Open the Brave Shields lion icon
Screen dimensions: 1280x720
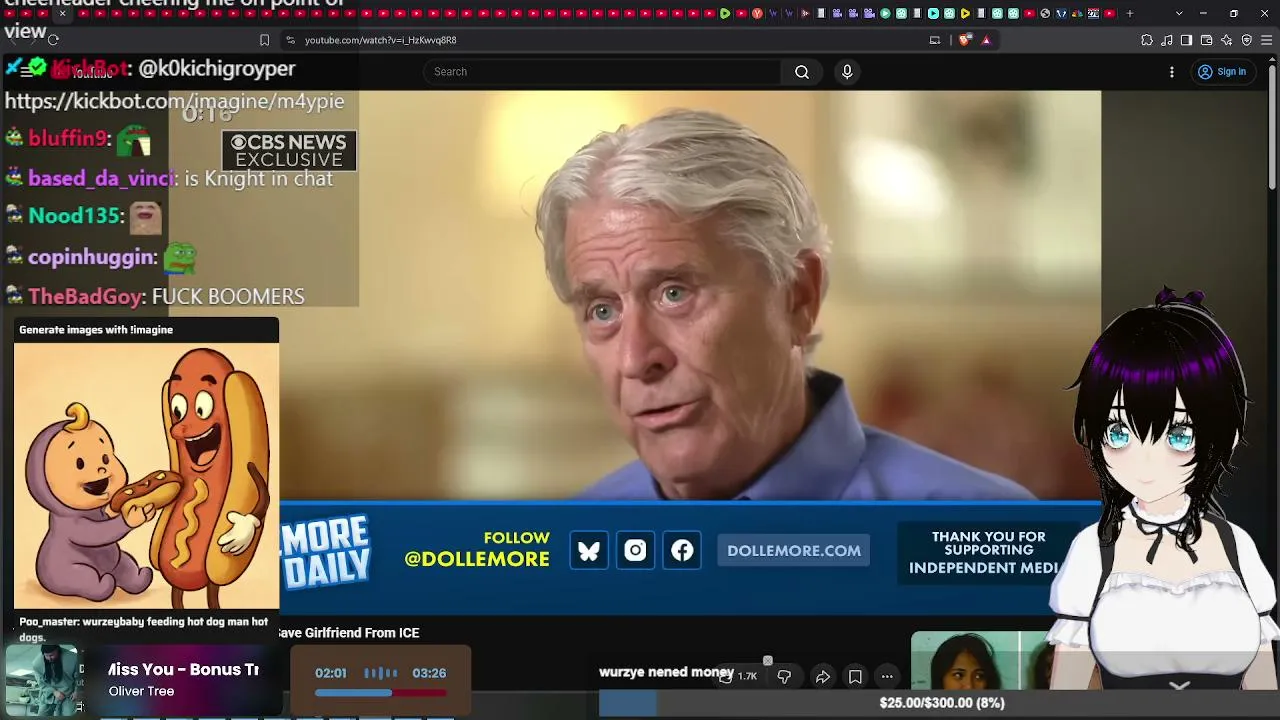964,40
